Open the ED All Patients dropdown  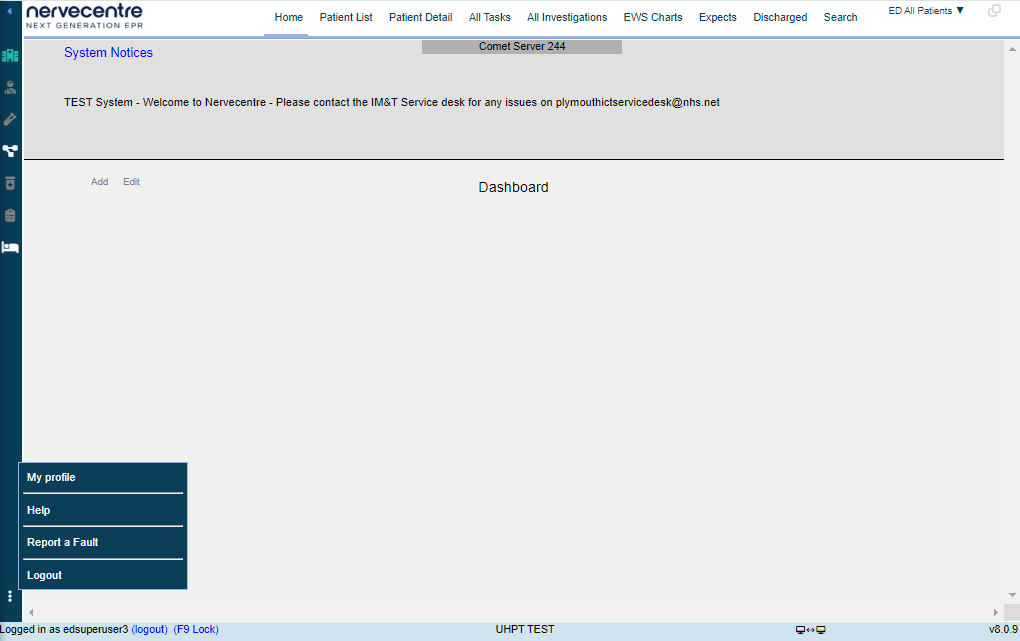click(926, 10)
